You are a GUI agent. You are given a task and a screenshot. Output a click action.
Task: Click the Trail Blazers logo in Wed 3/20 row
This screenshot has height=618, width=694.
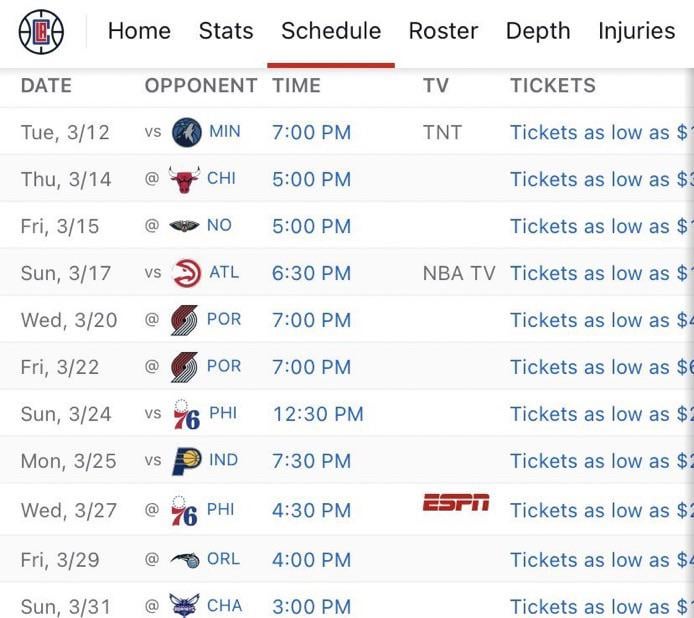pyautogui.click(x=184, y=320)
